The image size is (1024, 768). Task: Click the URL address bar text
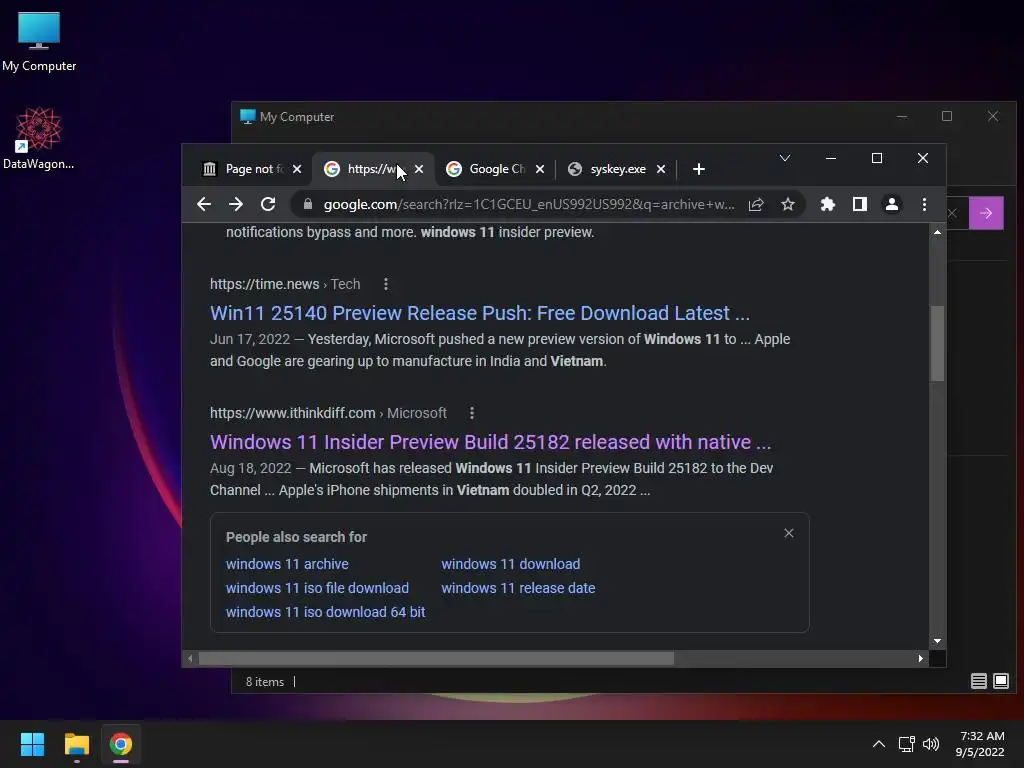[x=529, y=204]
